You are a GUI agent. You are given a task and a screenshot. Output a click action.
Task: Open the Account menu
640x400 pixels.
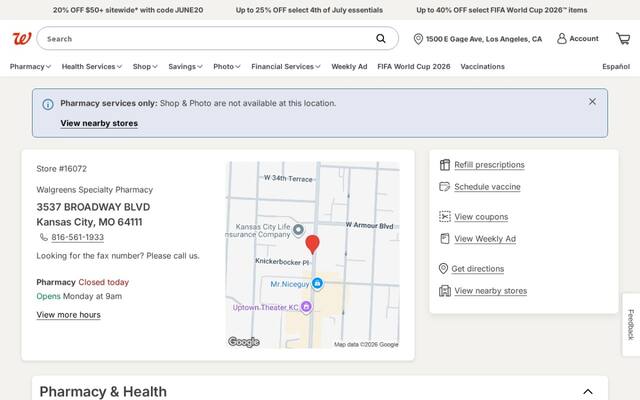tap(578, 38)
